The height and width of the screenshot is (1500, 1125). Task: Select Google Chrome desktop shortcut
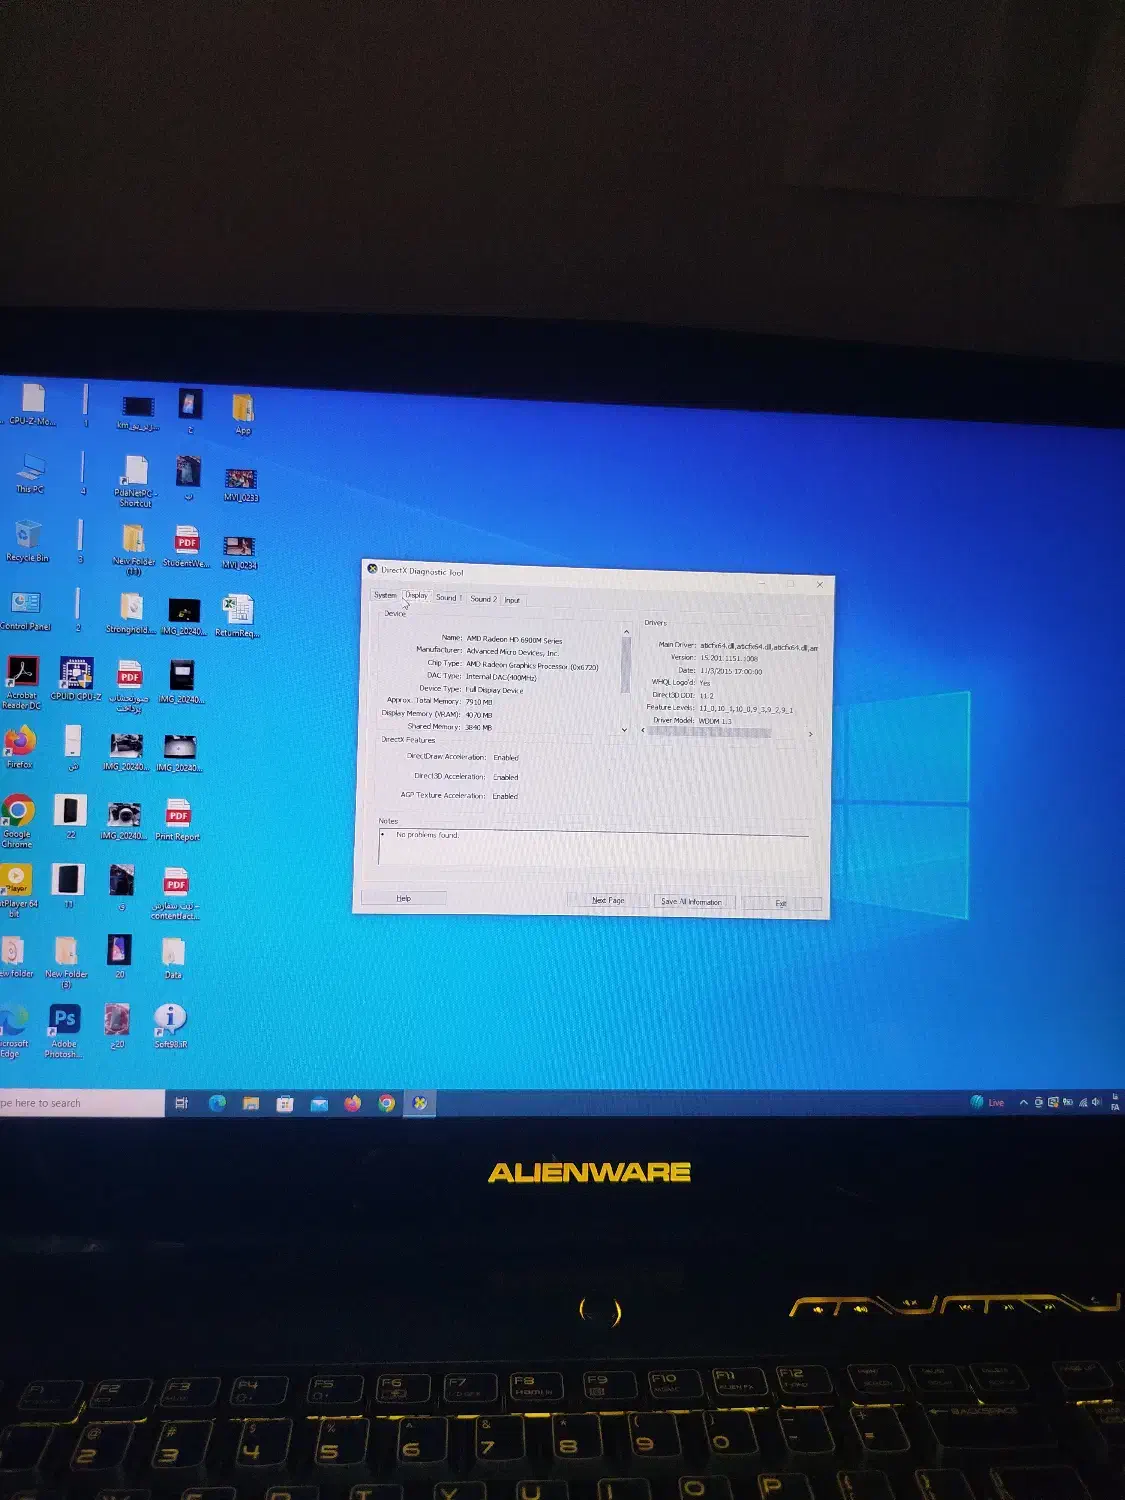pyautogui.click(x=17, y=811)
